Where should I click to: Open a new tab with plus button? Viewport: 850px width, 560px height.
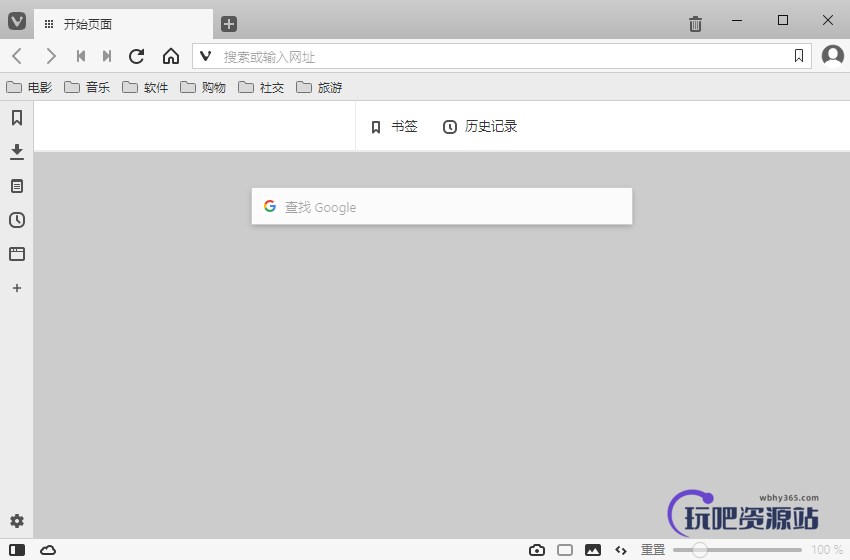tap(229, 24)
